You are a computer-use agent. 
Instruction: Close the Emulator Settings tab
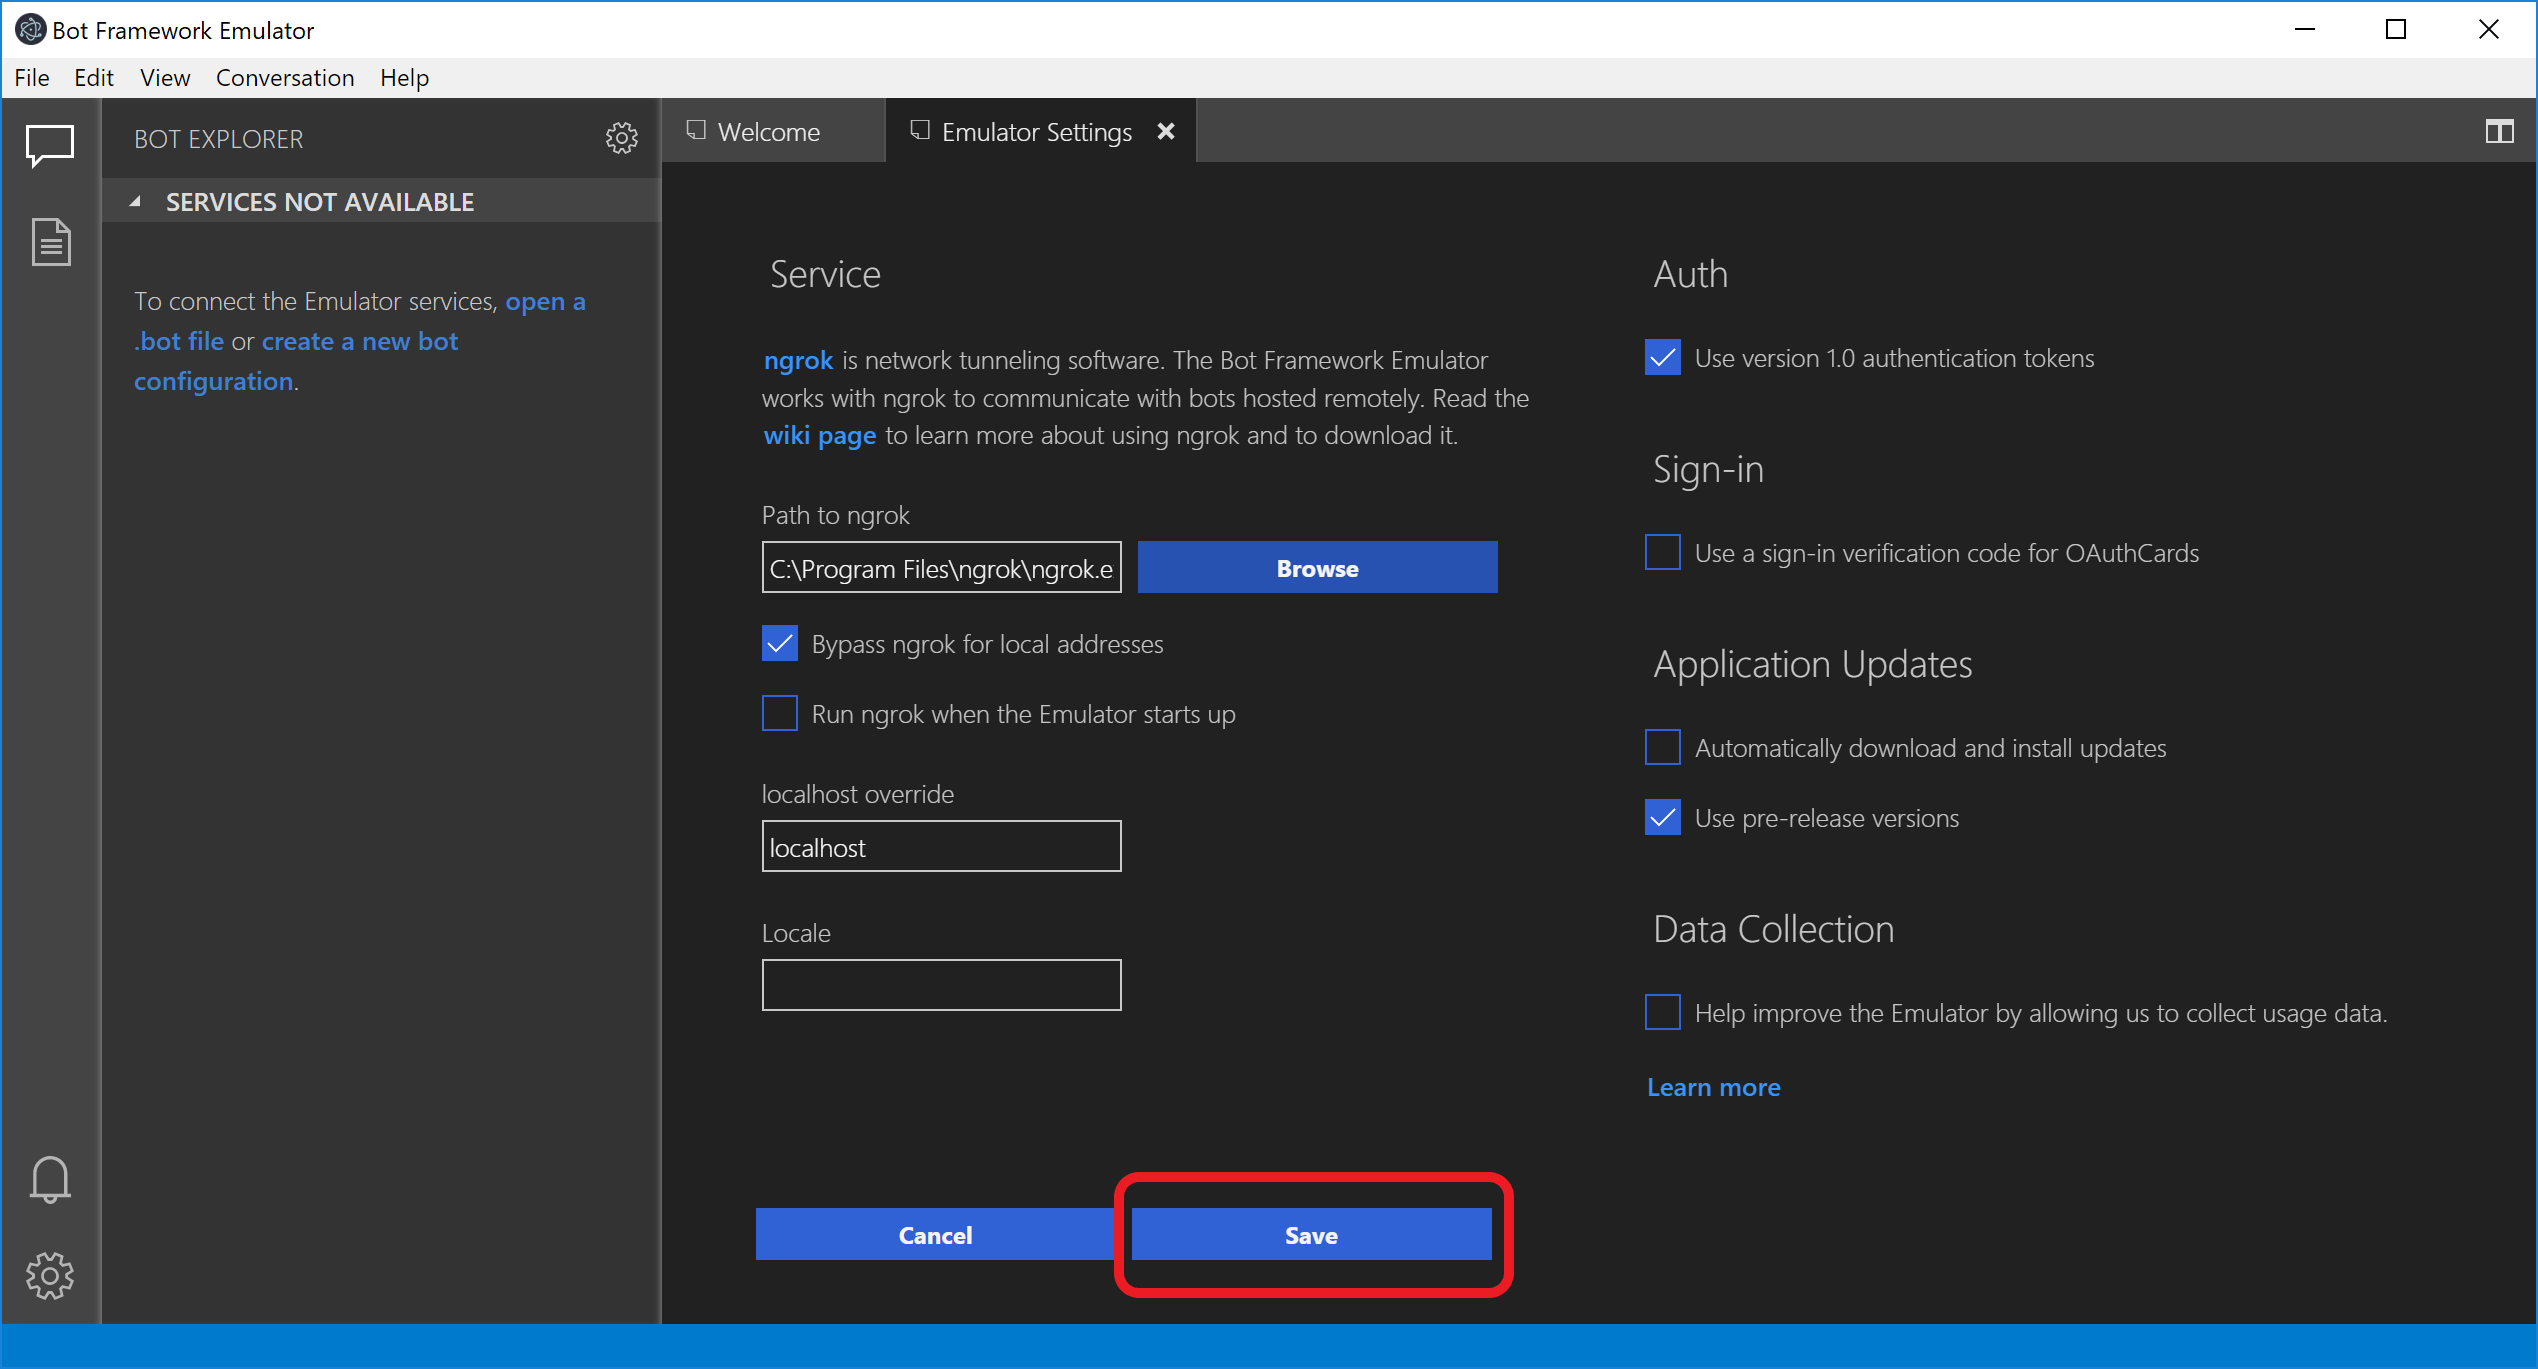tap(1166, 130)
